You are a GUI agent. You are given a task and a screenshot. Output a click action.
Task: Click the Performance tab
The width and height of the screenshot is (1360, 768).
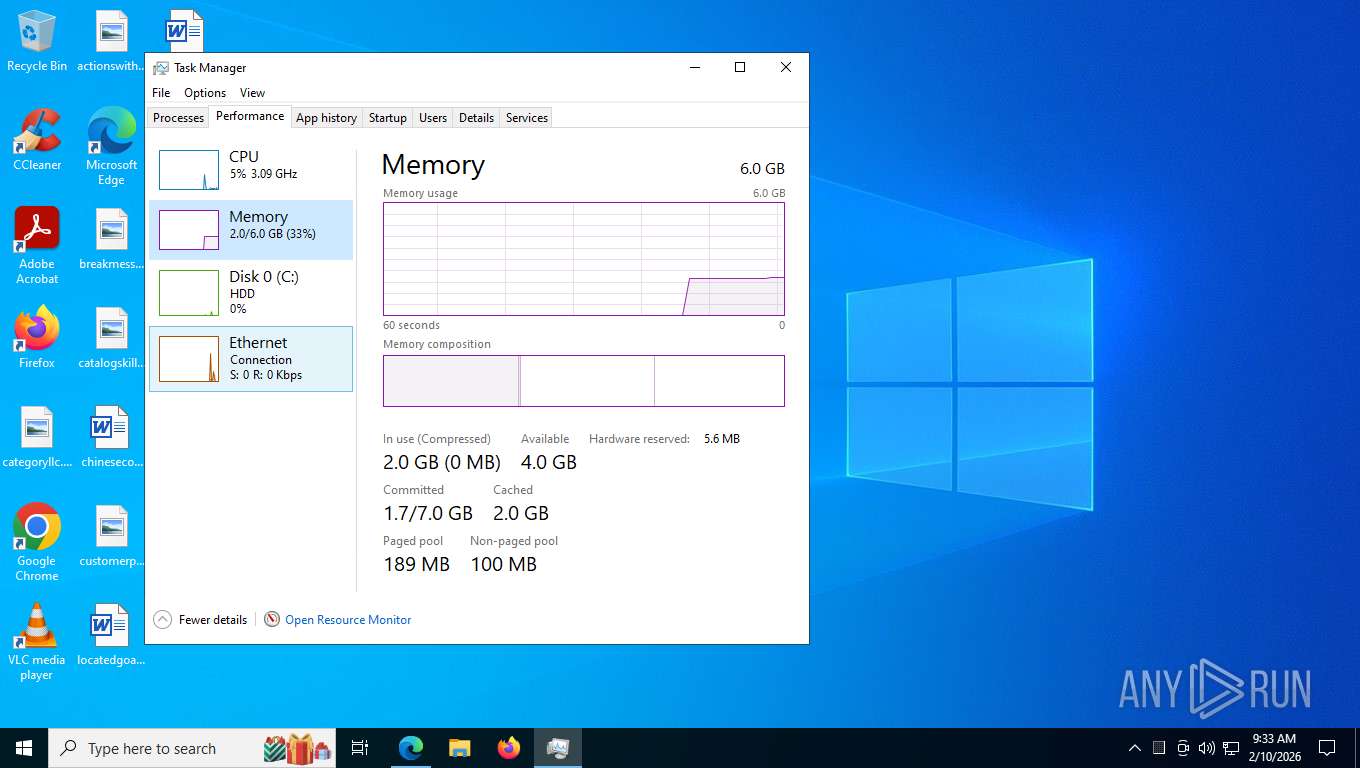tap(250, 116)
